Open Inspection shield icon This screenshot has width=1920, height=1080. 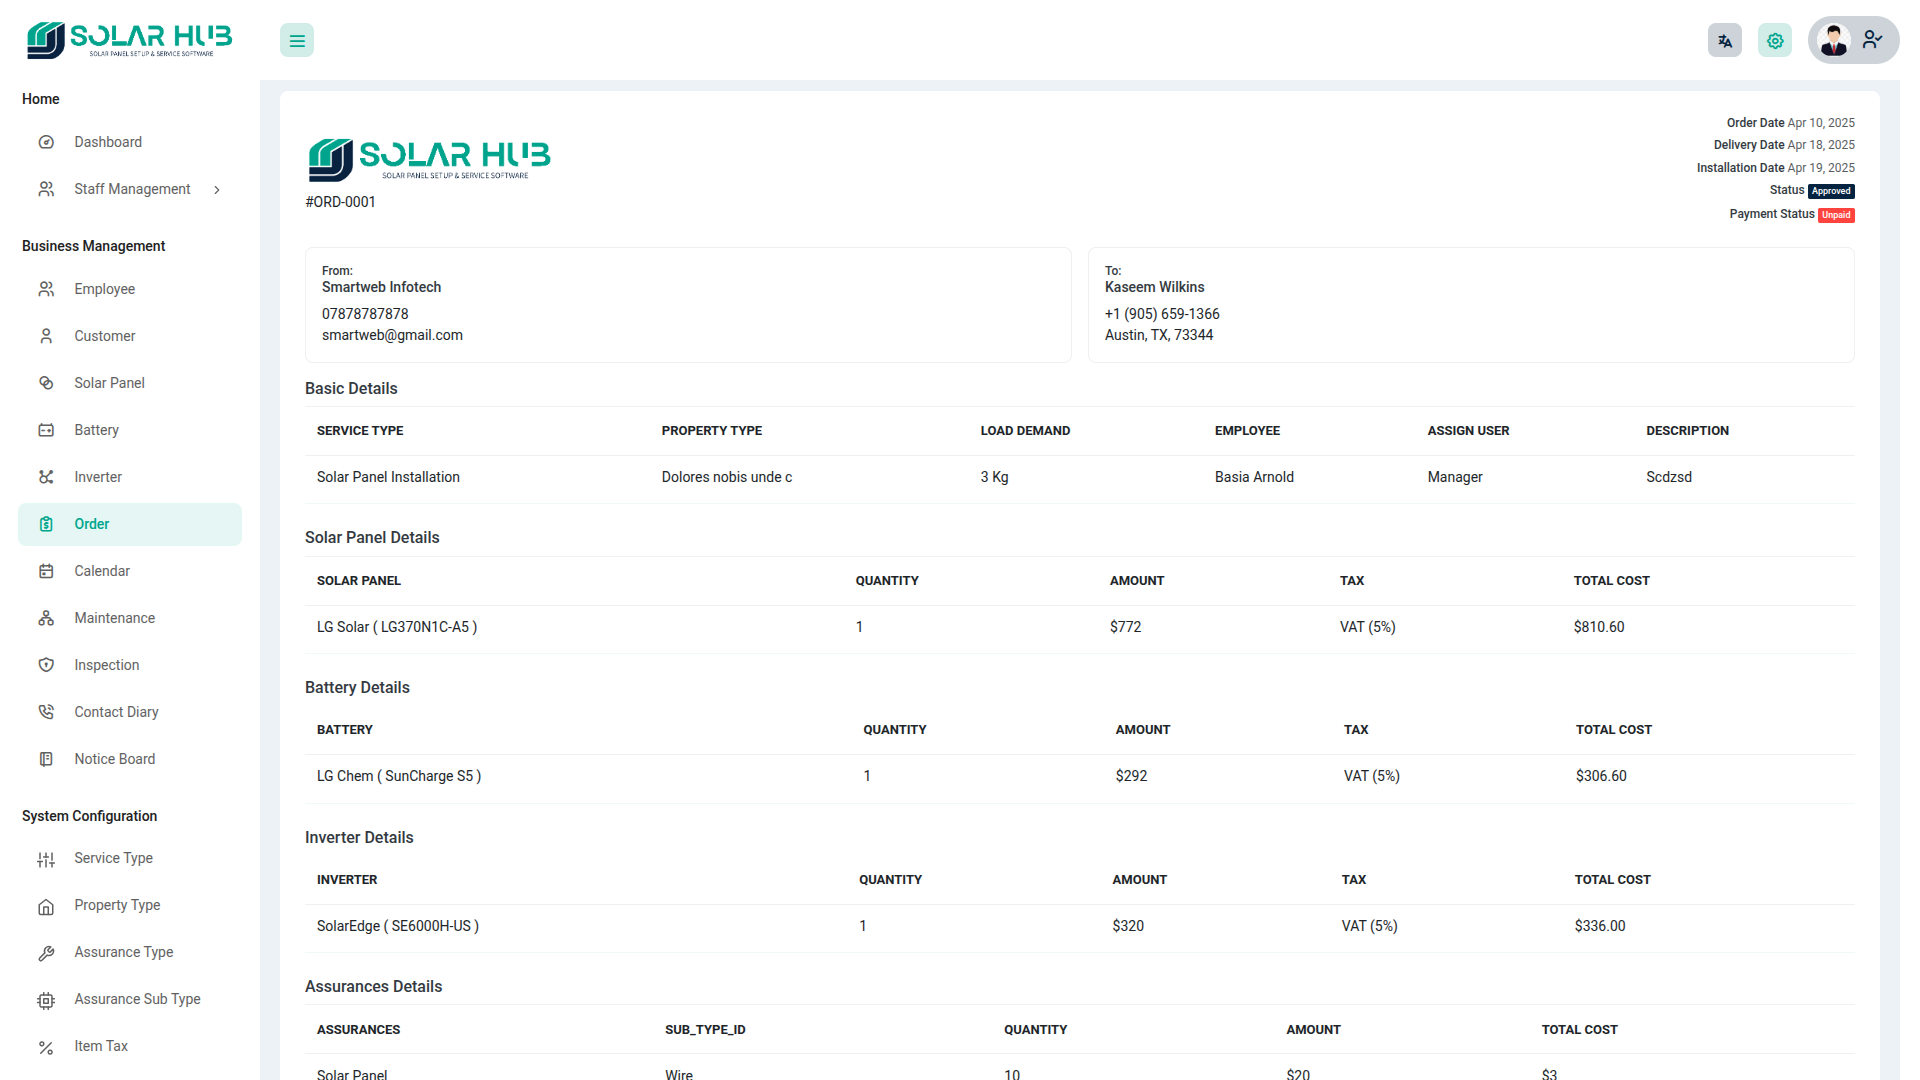tap(46, 665)
